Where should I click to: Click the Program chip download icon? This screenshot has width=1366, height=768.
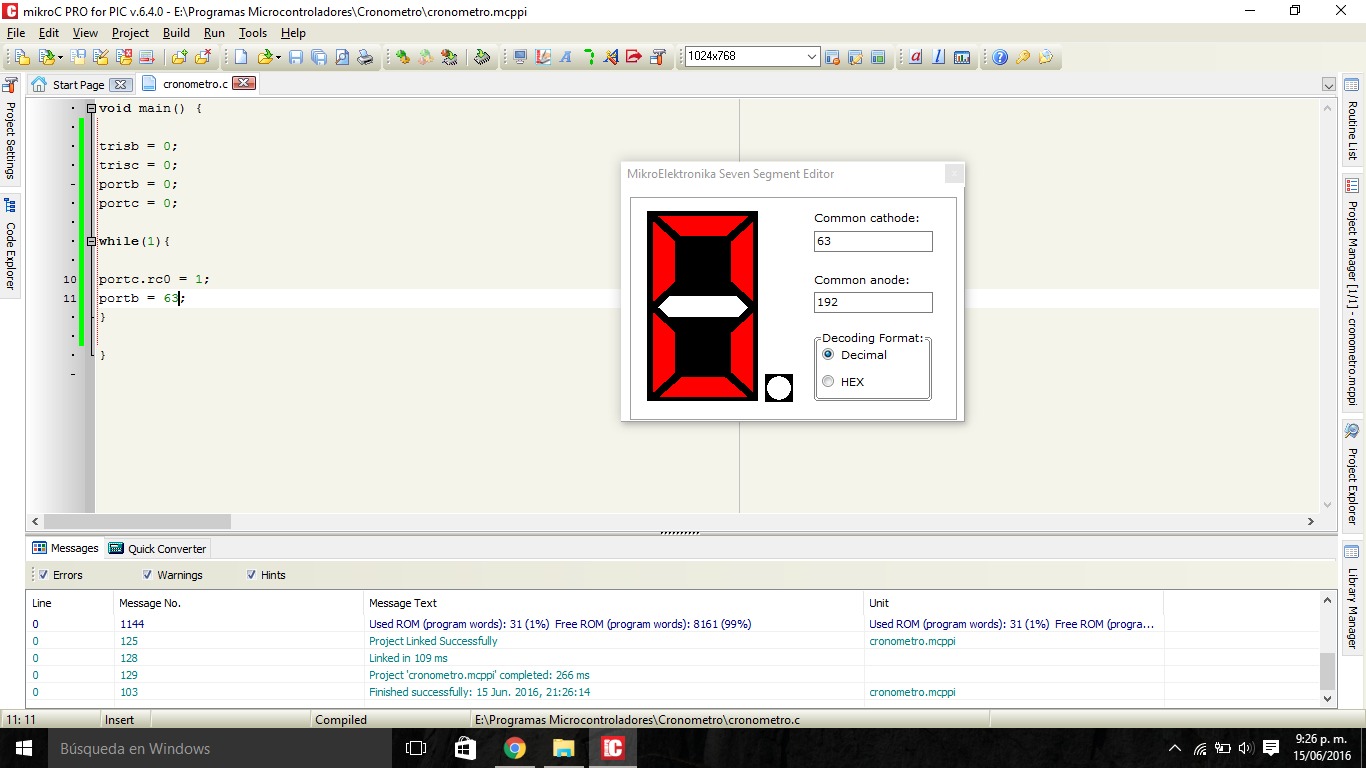[482, 57]
